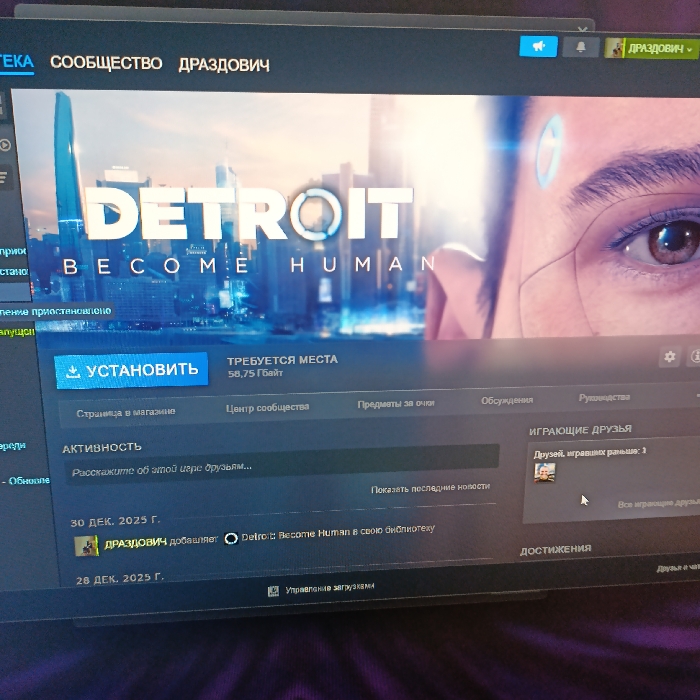Click the Detroit game icon in activity feed
Image resolution: width=700 pixels, height=700 pixels.
(x=231, y=539)
